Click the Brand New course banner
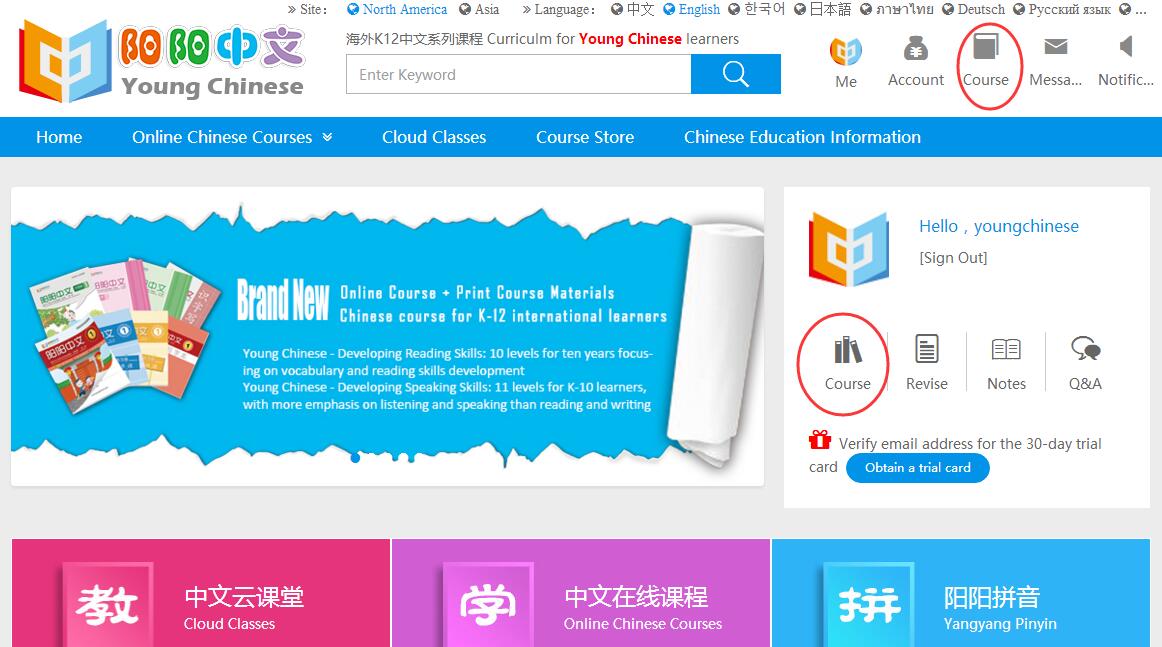The image size is (1162, 647). (x=387, y=336)
